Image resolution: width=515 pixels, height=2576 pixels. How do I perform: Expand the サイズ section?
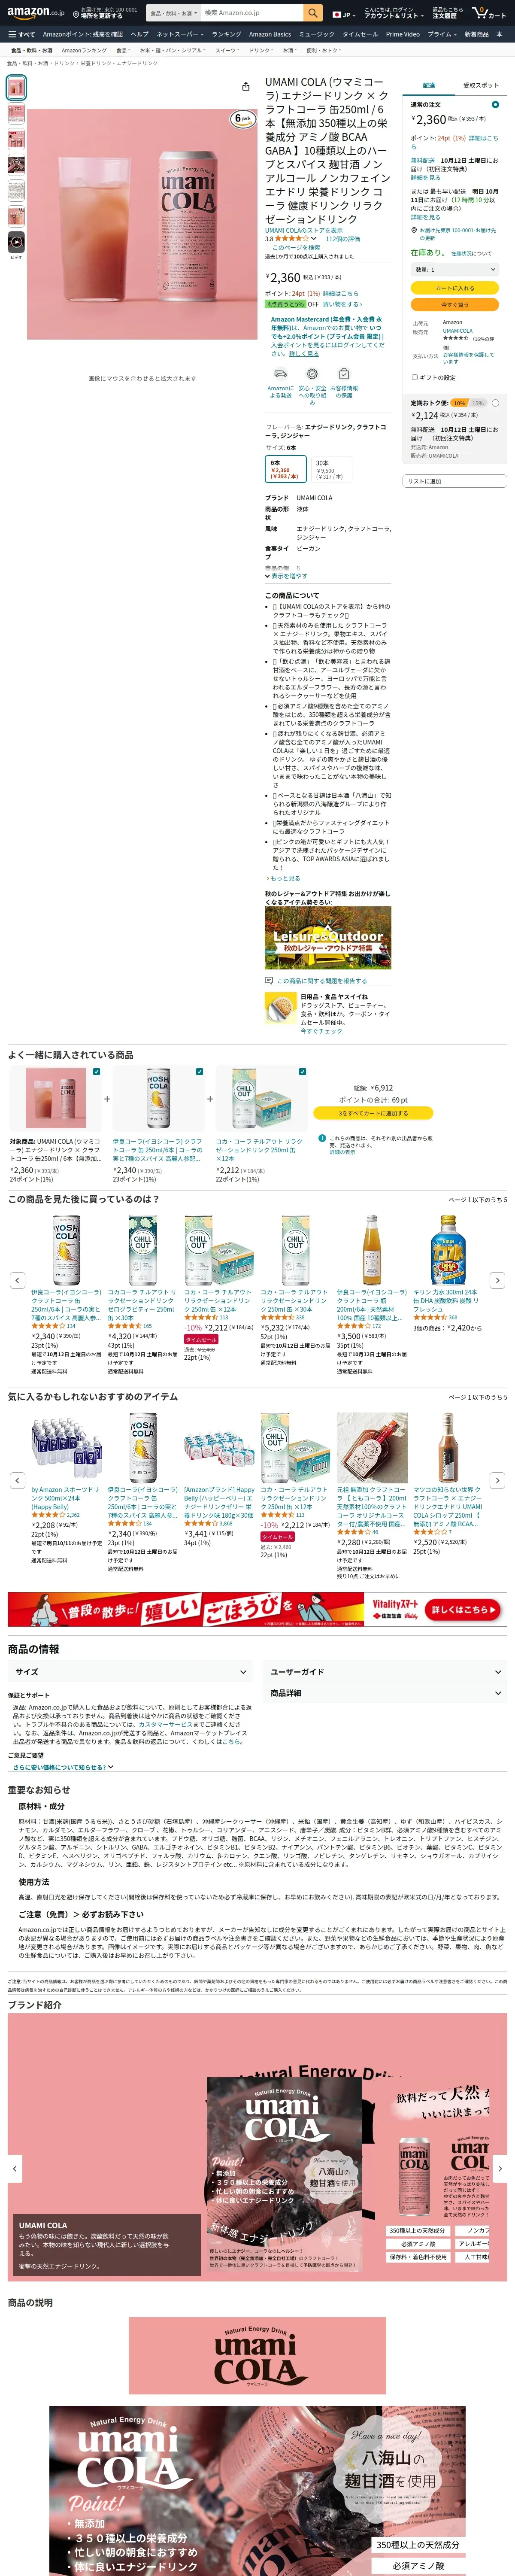130,1671
